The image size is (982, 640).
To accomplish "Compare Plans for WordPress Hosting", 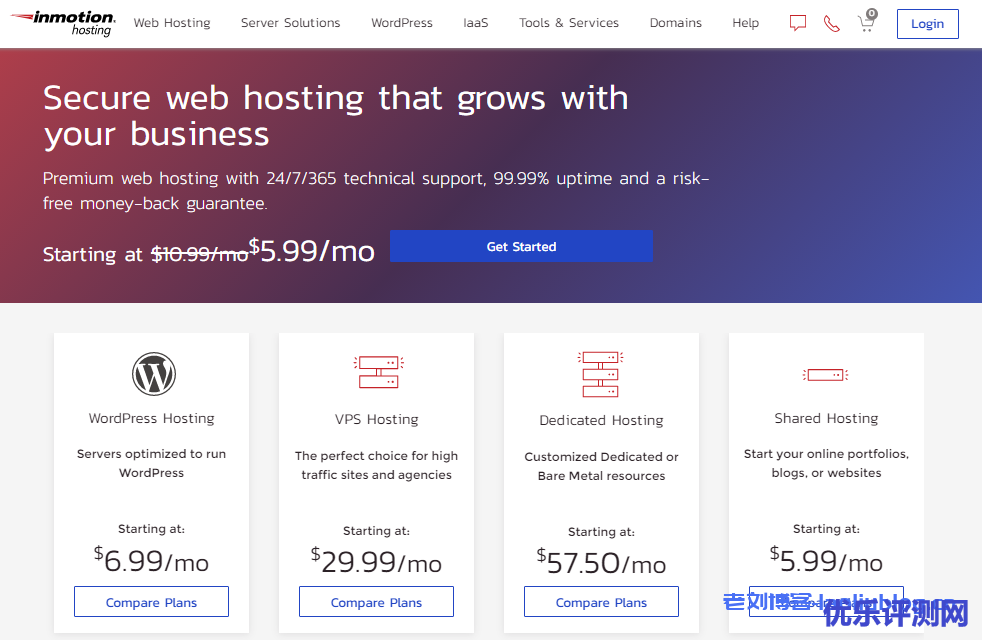I will coord(151,602).
